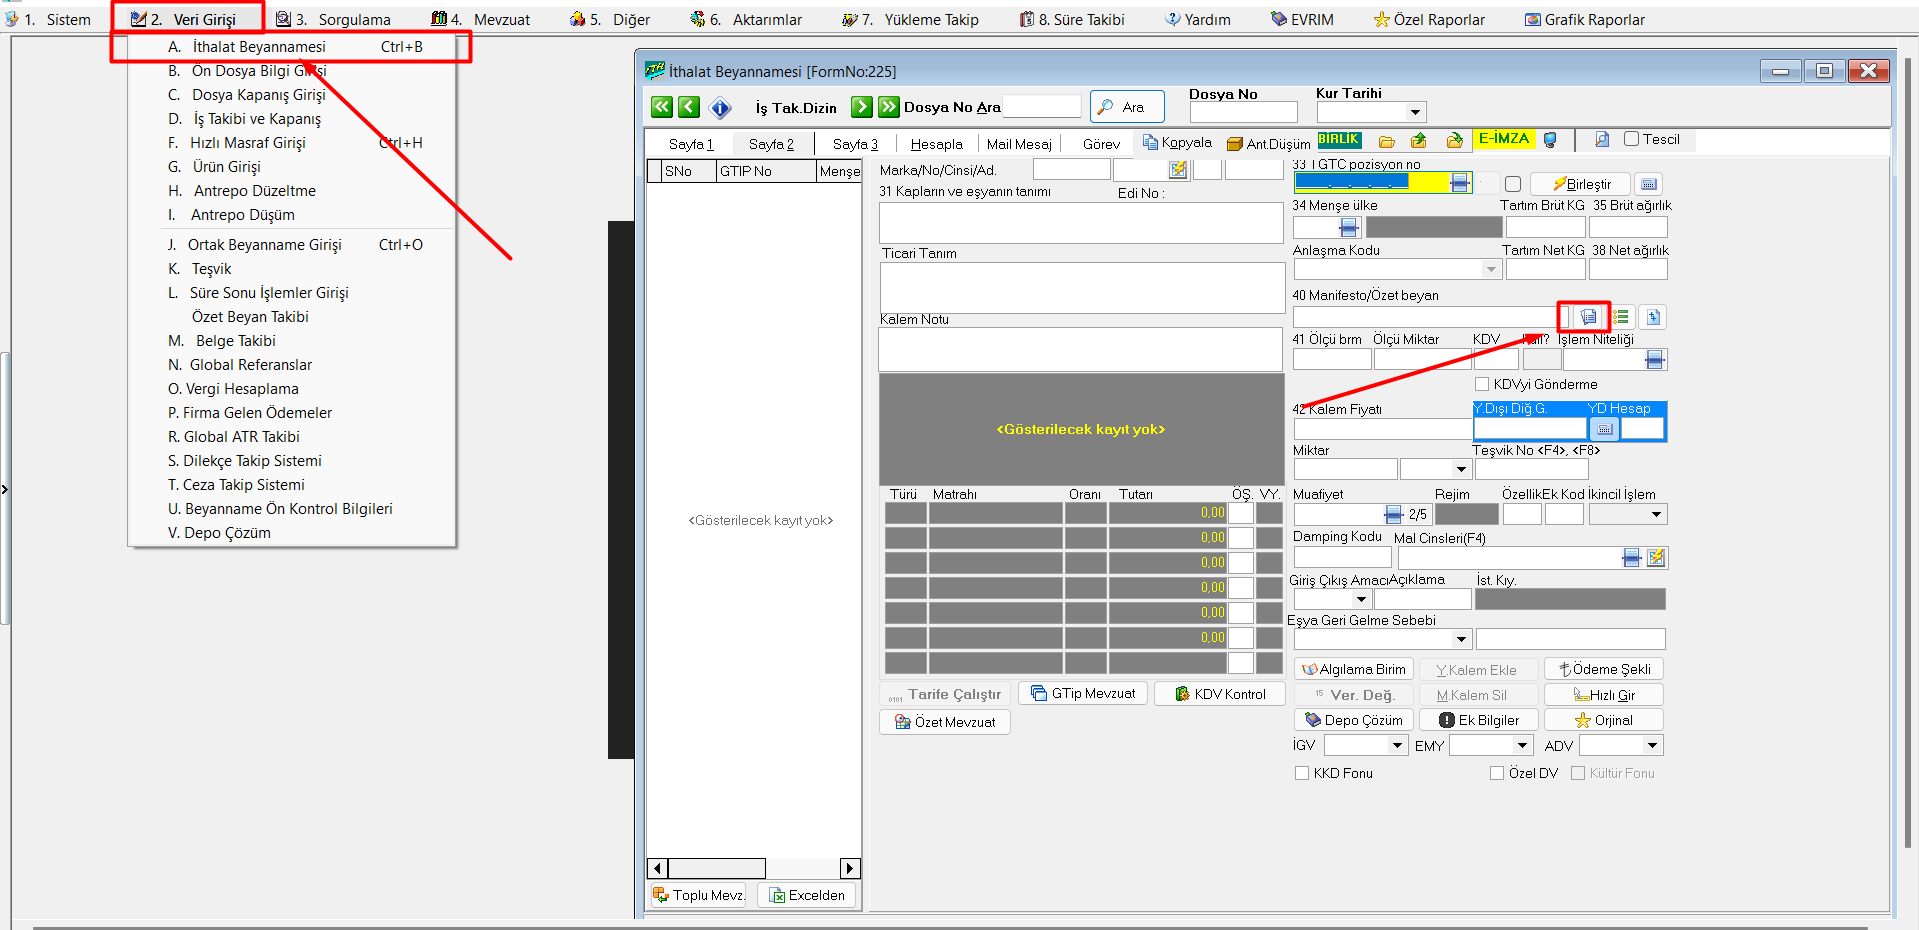Click the Ticari Tanım text area
This screenshot has height=930, width=1919.
pyautogui.click(x=1082, y=288)
